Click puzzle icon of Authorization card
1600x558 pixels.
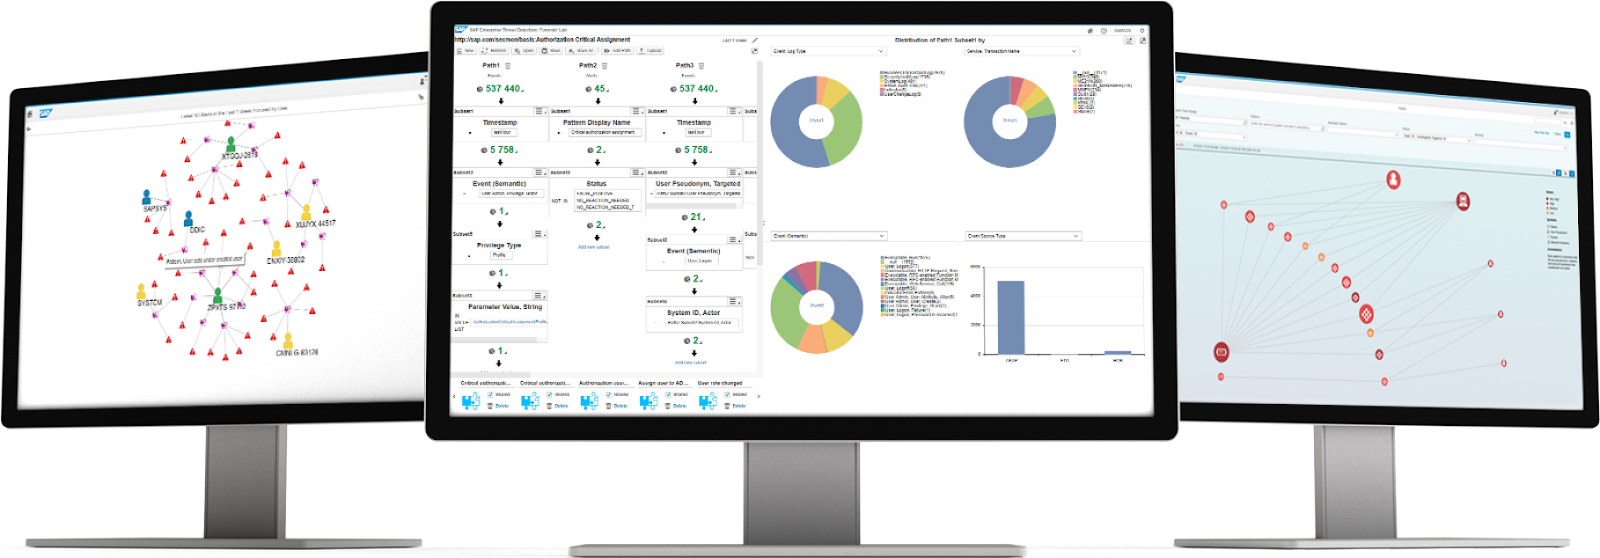pyautogui.click(x=590, y=401)
